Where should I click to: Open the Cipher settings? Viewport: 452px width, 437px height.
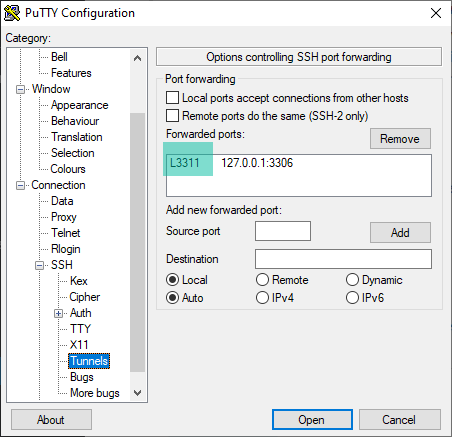tap(84, 297)
